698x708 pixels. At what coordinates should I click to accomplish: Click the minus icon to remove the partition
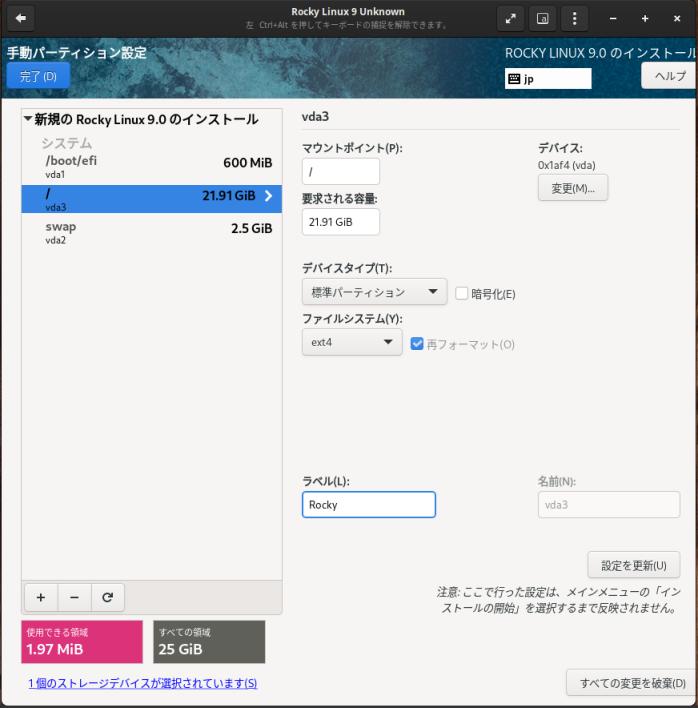pos(74,597)
